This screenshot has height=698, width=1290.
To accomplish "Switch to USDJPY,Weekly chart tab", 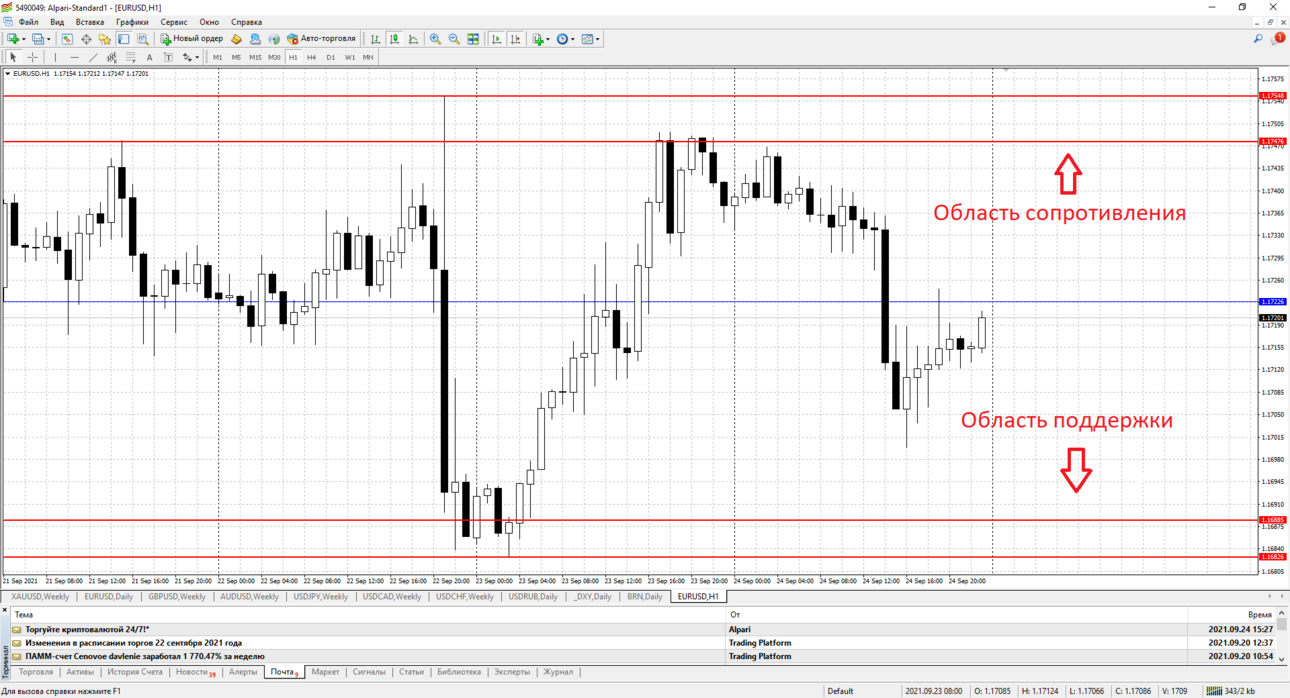I will (x=320, y=597).
